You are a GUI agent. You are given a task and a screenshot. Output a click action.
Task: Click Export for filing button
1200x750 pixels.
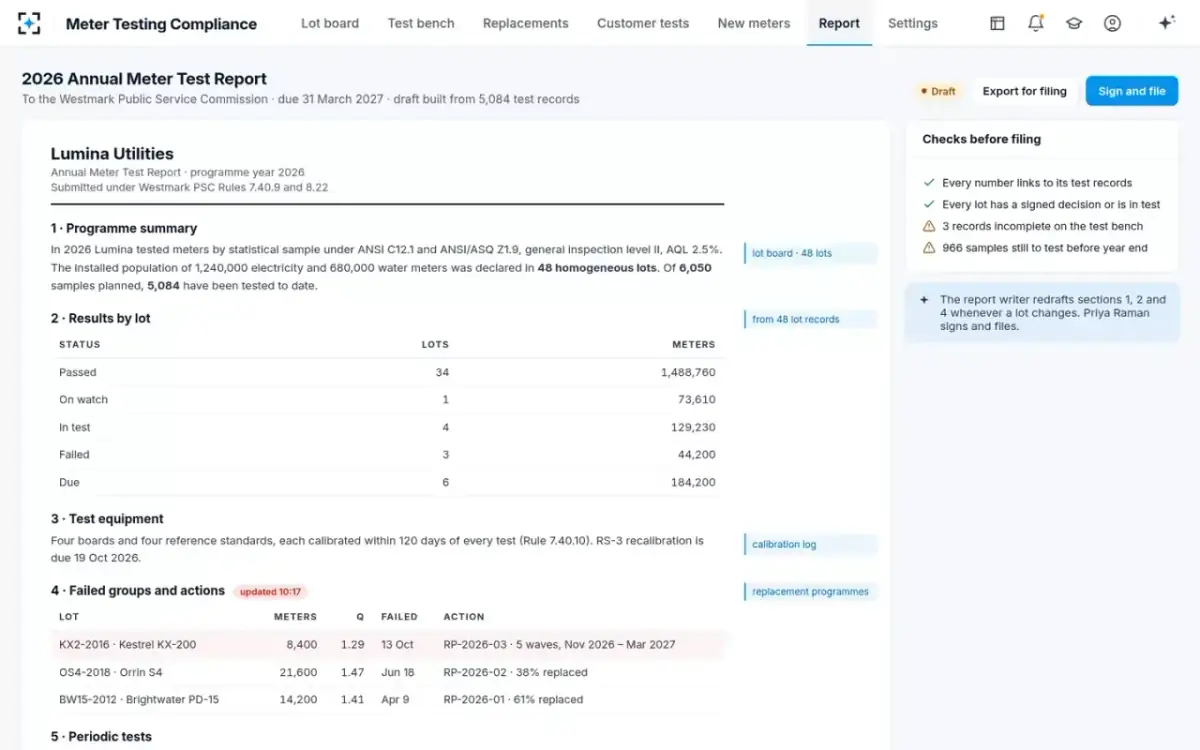point(1024,91)
